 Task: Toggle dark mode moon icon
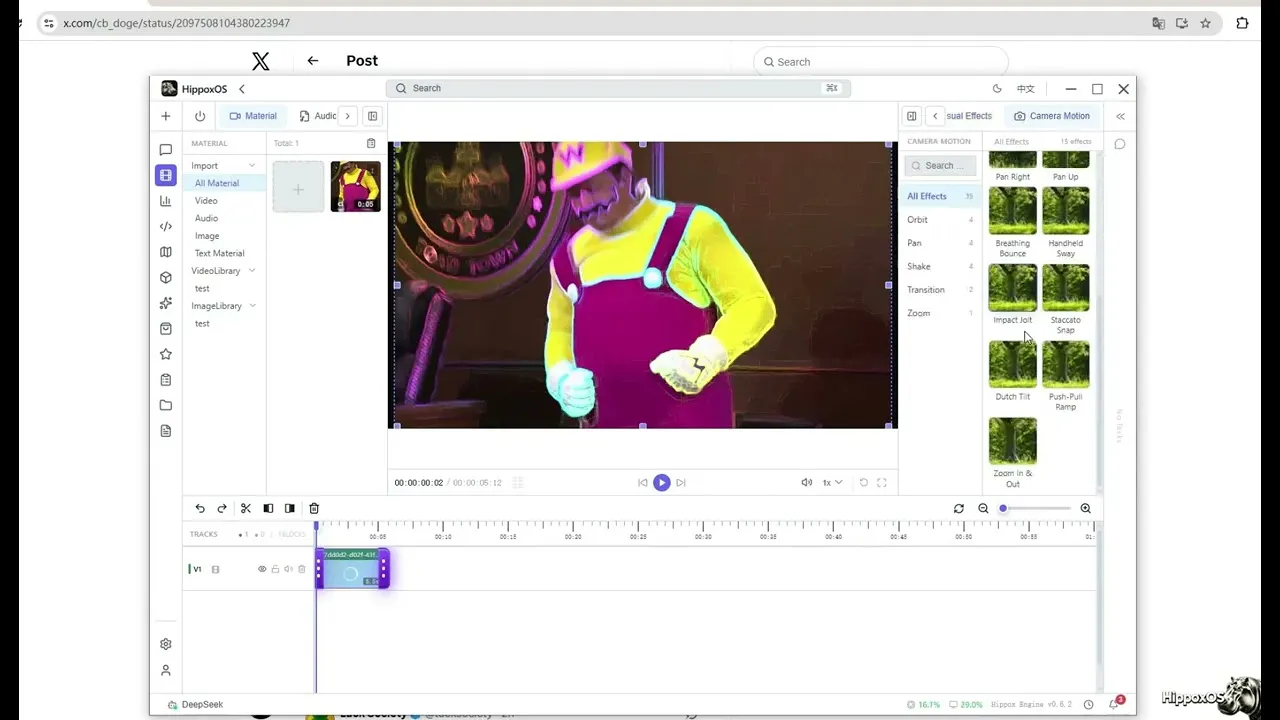click(997, 88)
